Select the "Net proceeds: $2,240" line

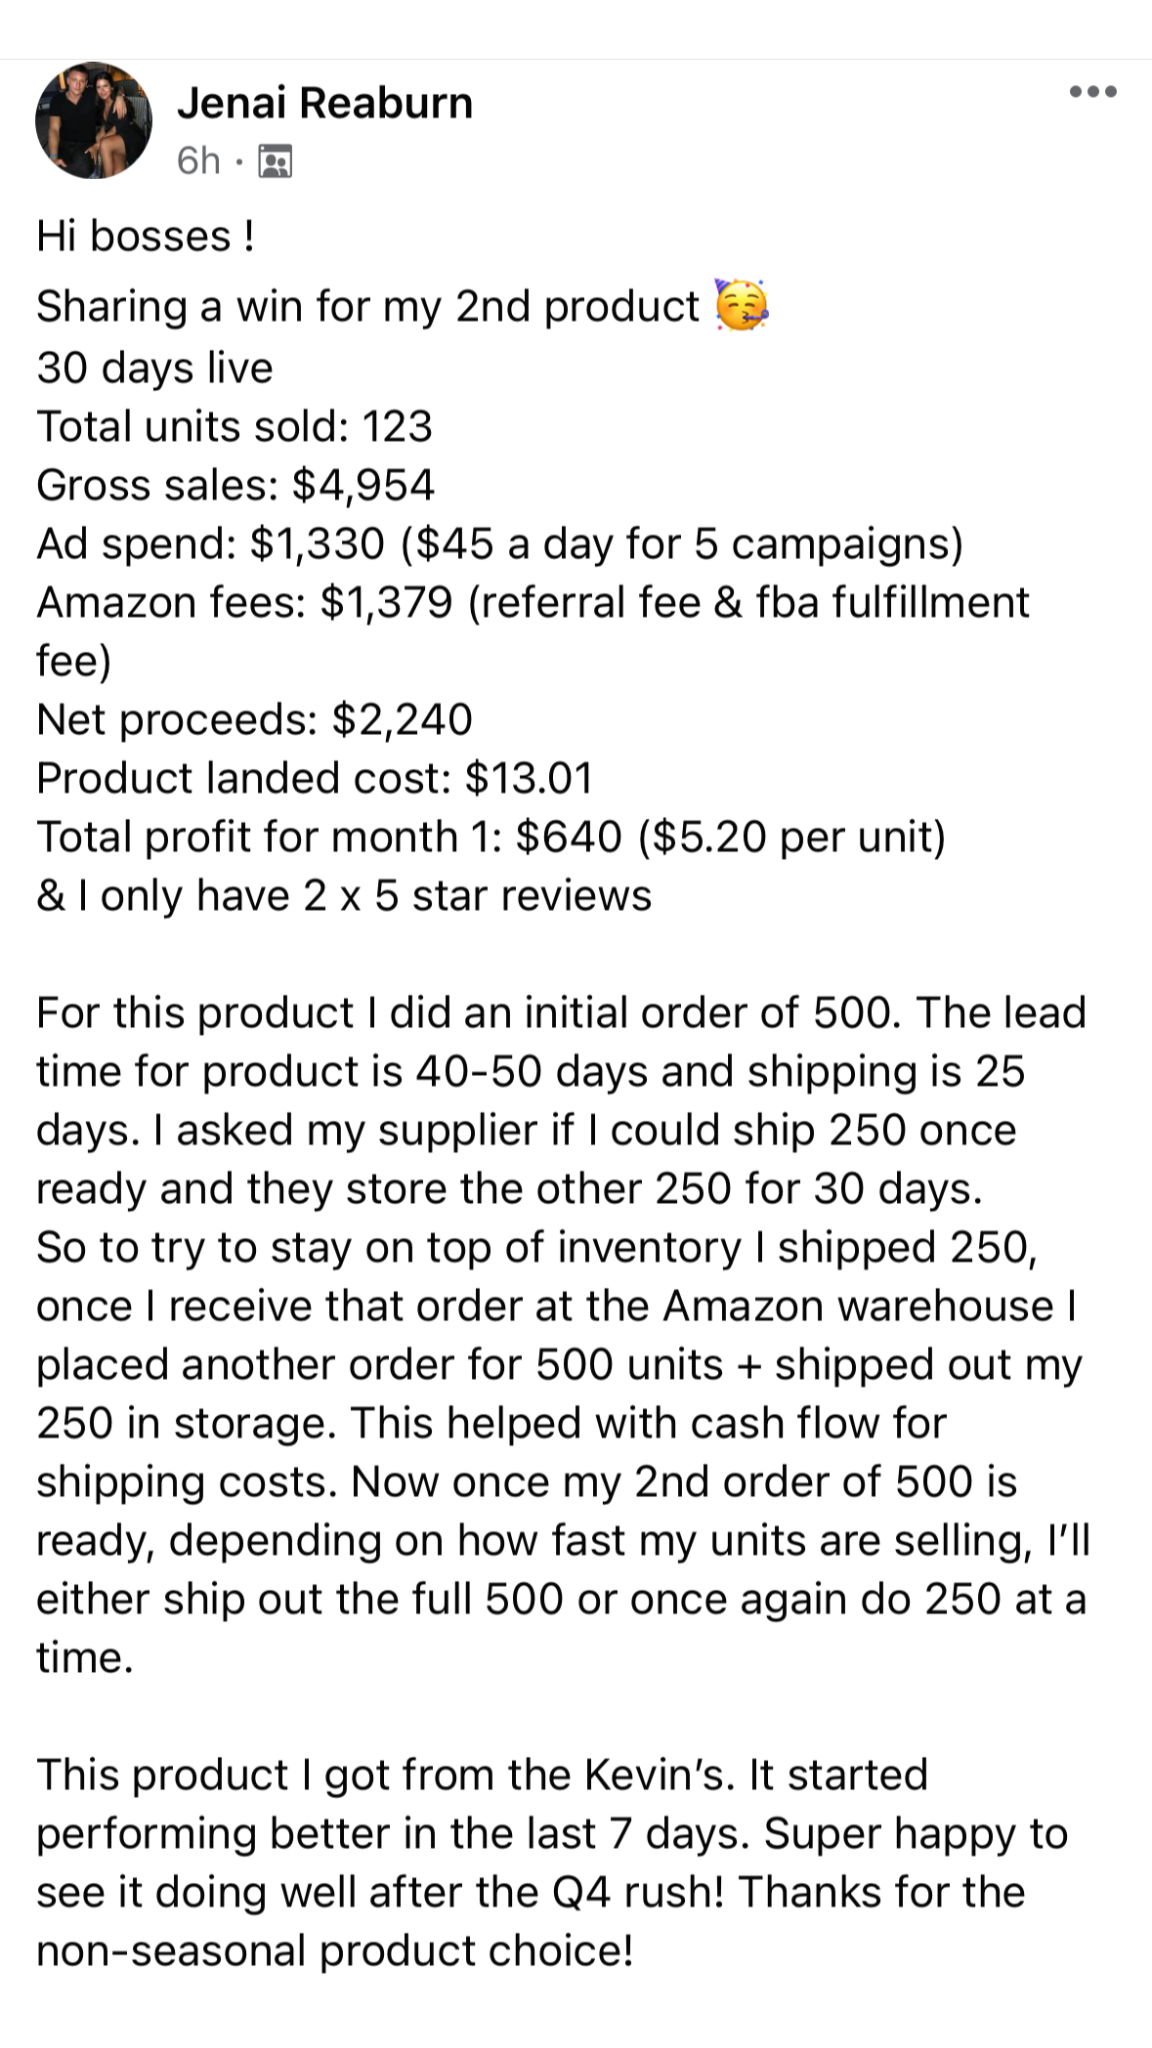254,720
